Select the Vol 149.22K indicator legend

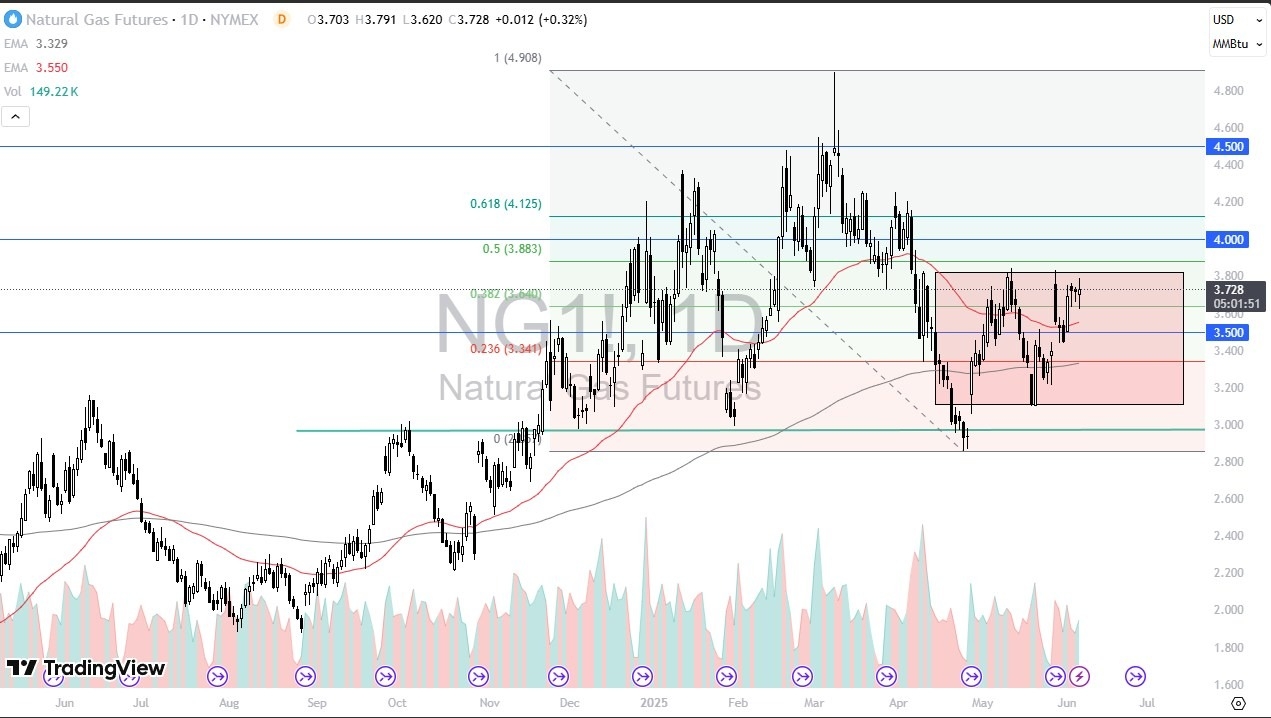[42, 91]
